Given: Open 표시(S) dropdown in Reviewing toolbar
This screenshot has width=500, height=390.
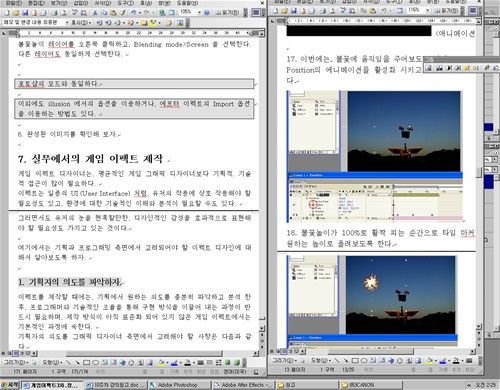Looking at the screenshot, I should (x=81, y=23).
